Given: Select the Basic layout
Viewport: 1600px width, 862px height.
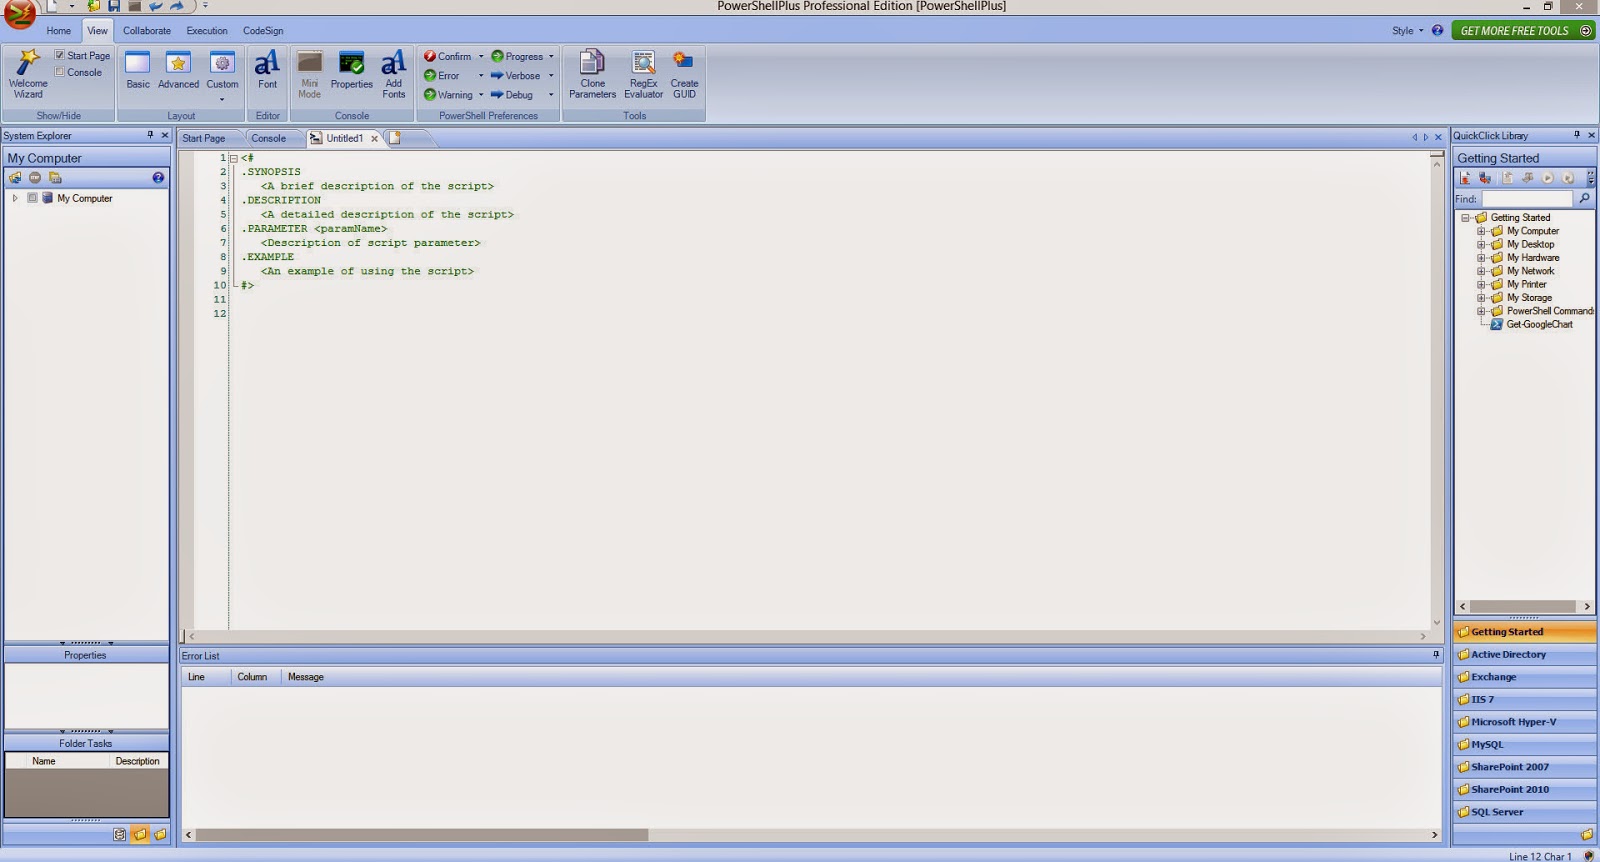Looking at the screenshot, I should (138, 71).
